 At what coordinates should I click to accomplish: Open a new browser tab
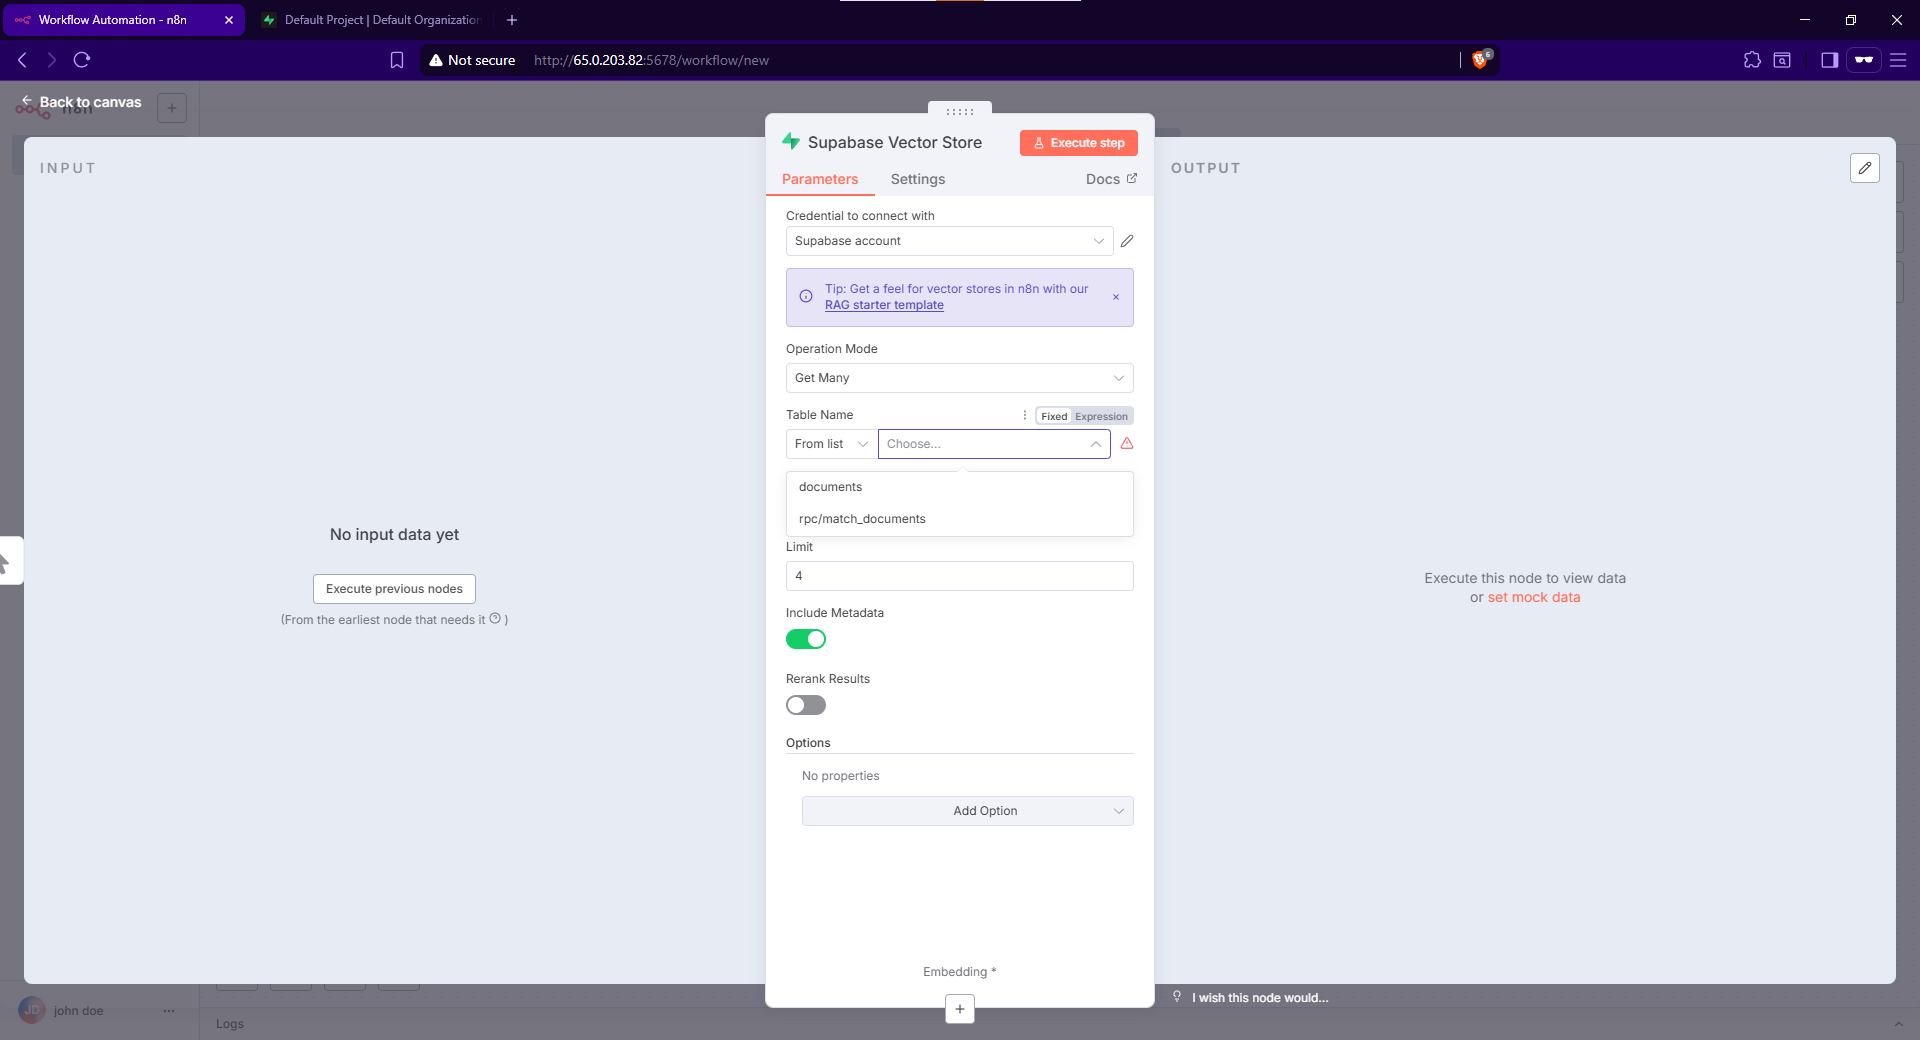pyautogui.click(x=512, y=20)
